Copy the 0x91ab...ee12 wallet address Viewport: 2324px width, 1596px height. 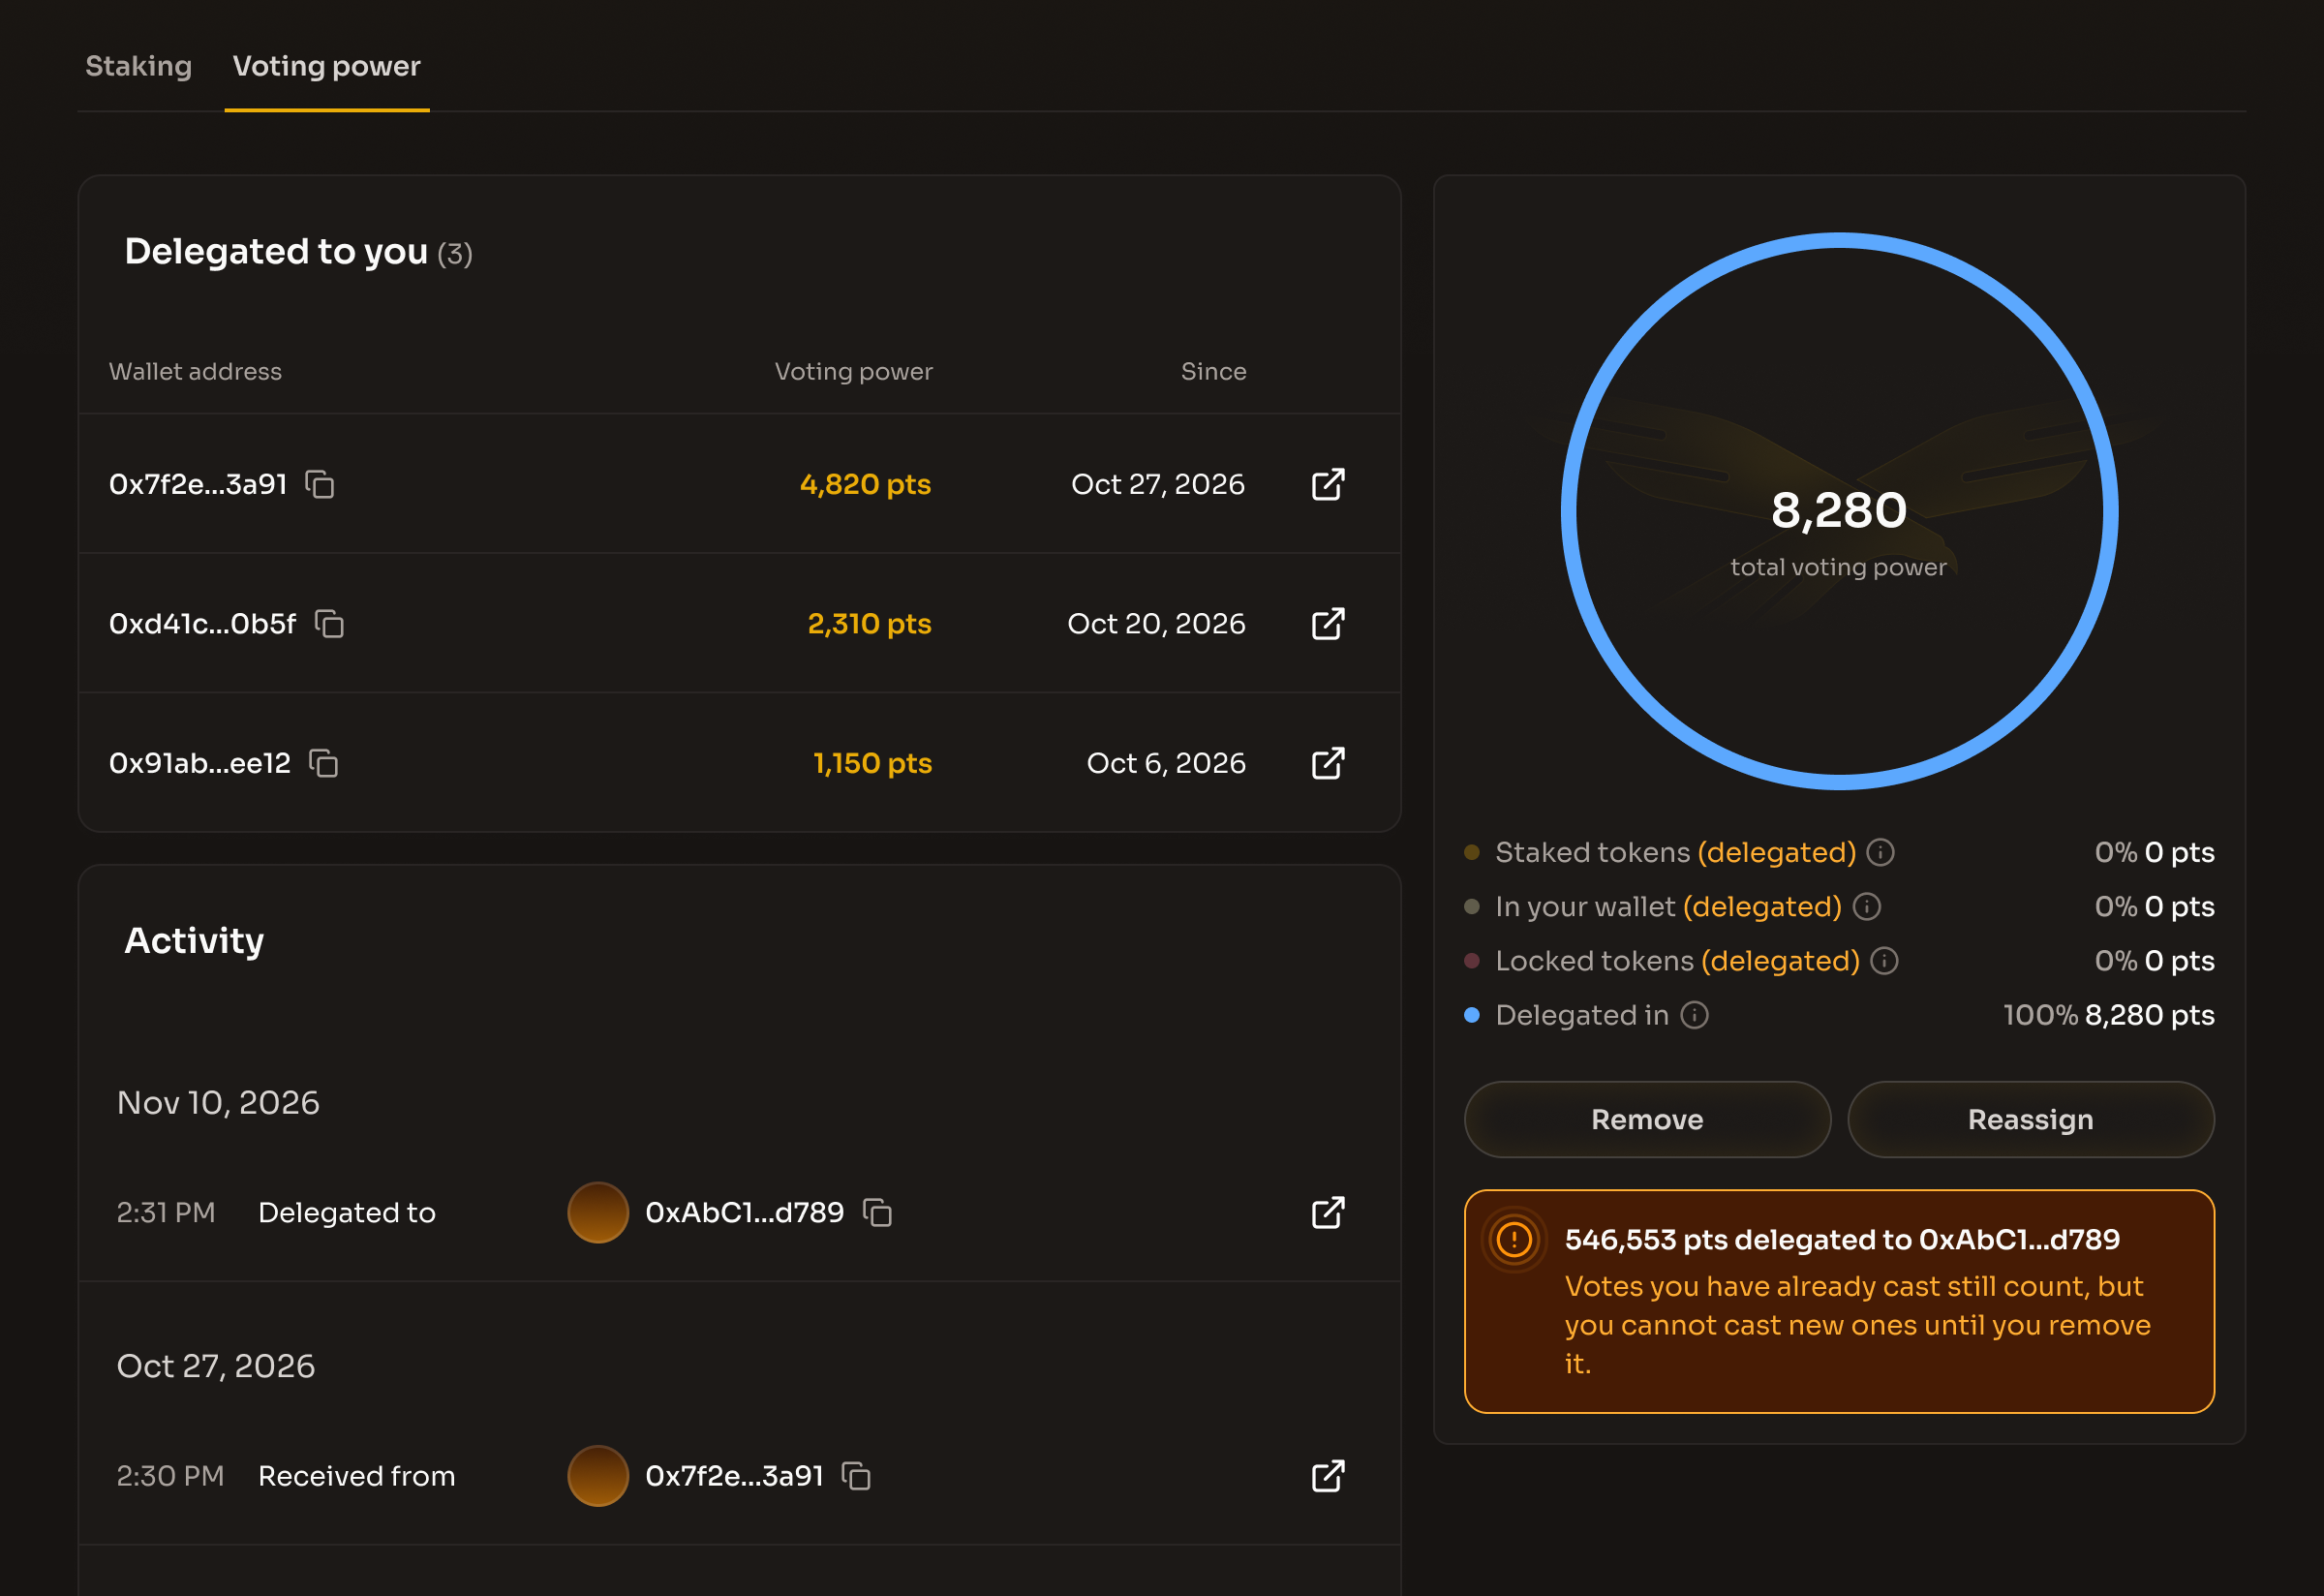point(323,764)
